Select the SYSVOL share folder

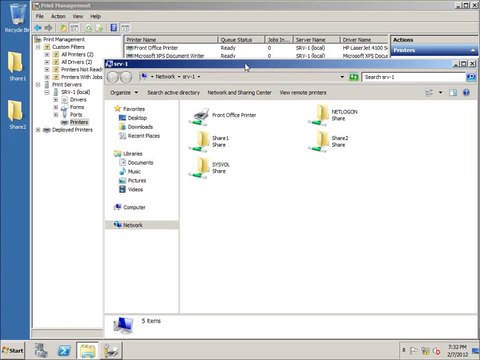199,168
